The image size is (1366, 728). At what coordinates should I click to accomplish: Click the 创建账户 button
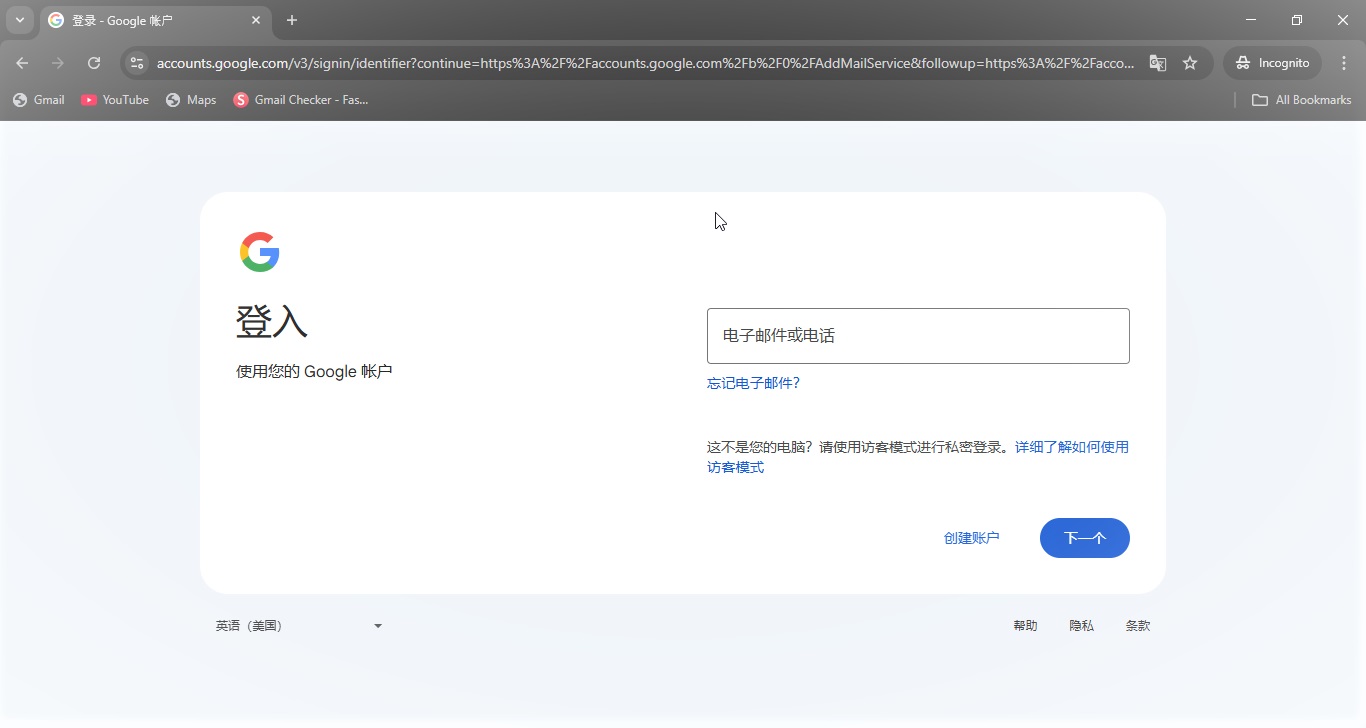[970, 537]
